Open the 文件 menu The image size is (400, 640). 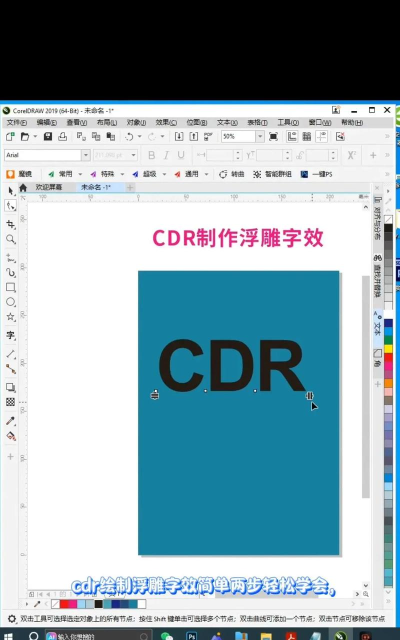(17, 122)
